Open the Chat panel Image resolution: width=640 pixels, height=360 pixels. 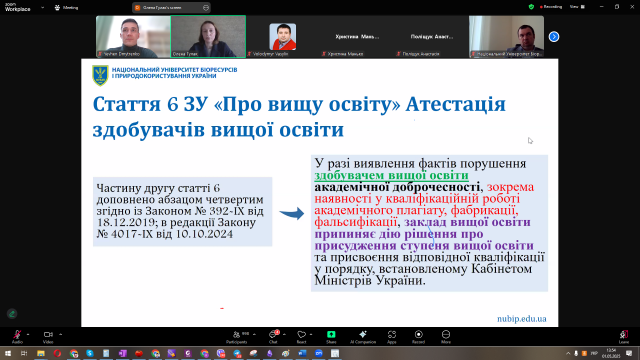point(273,336)
